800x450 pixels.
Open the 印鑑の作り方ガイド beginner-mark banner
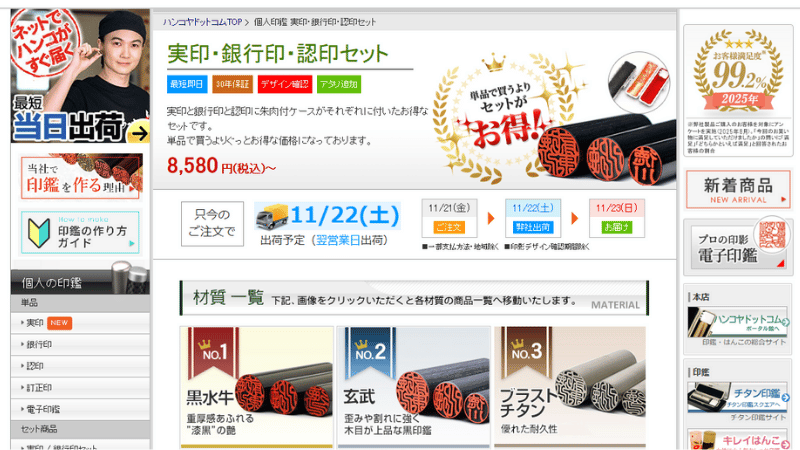(x=80, y=233)
